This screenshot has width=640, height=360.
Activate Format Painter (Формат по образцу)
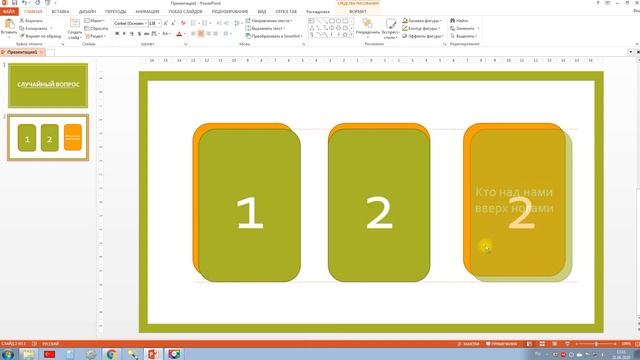click(x=40, y=36)
